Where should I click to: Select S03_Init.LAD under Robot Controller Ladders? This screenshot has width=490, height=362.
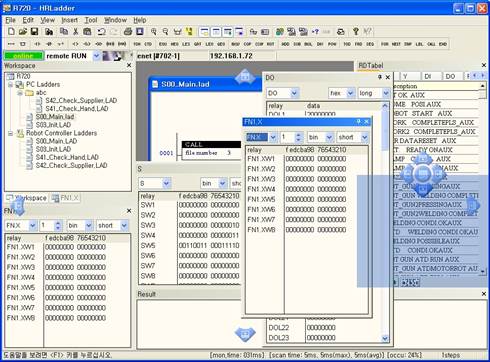[x=53, y=149]
